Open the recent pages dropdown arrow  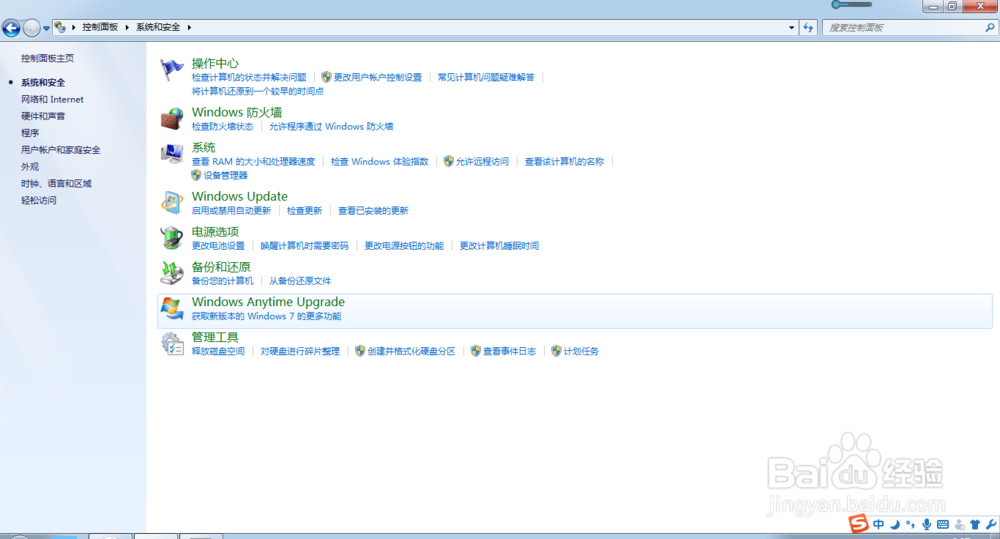coord(46,28)
